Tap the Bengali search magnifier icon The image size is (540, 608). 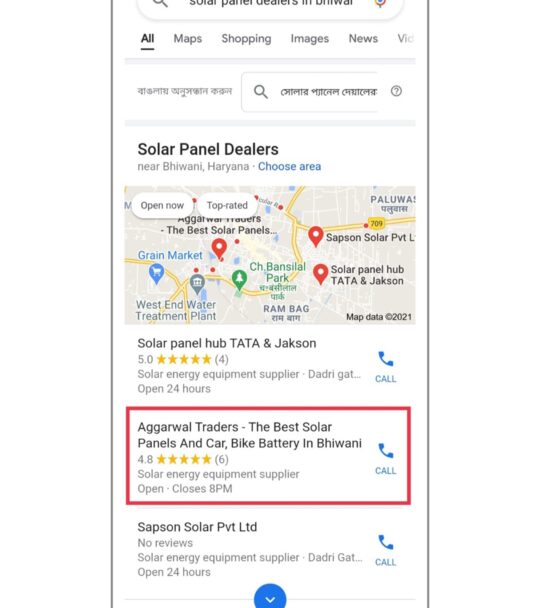pos(261,92)
